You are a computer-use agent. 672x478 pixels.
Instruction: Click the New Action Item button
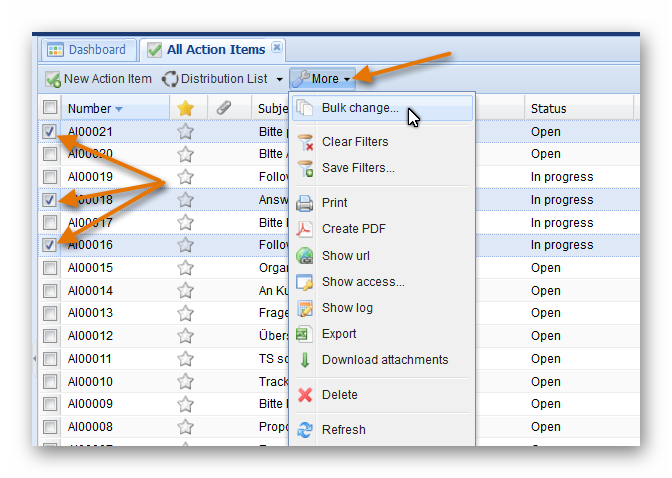point(98,78)
